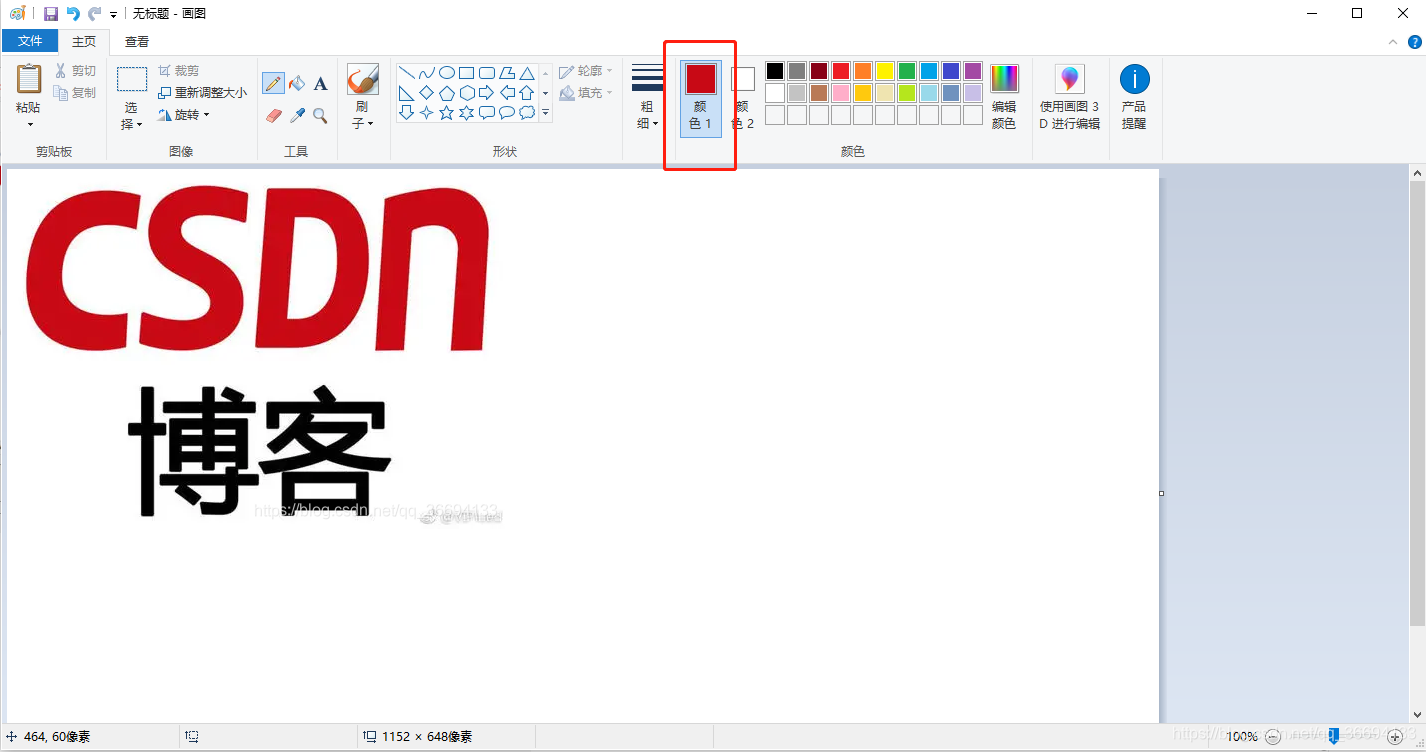Click 编辑颜色 (Edit colors) button

(x=1004, y=97)
